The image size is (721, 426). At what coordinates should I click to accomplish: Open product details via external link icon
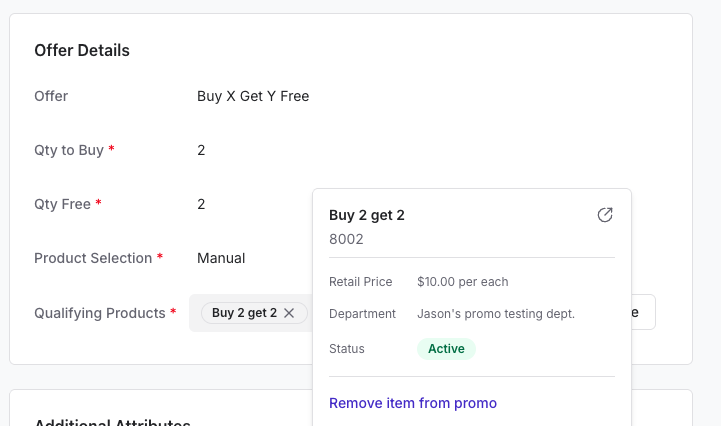(605, 215)
